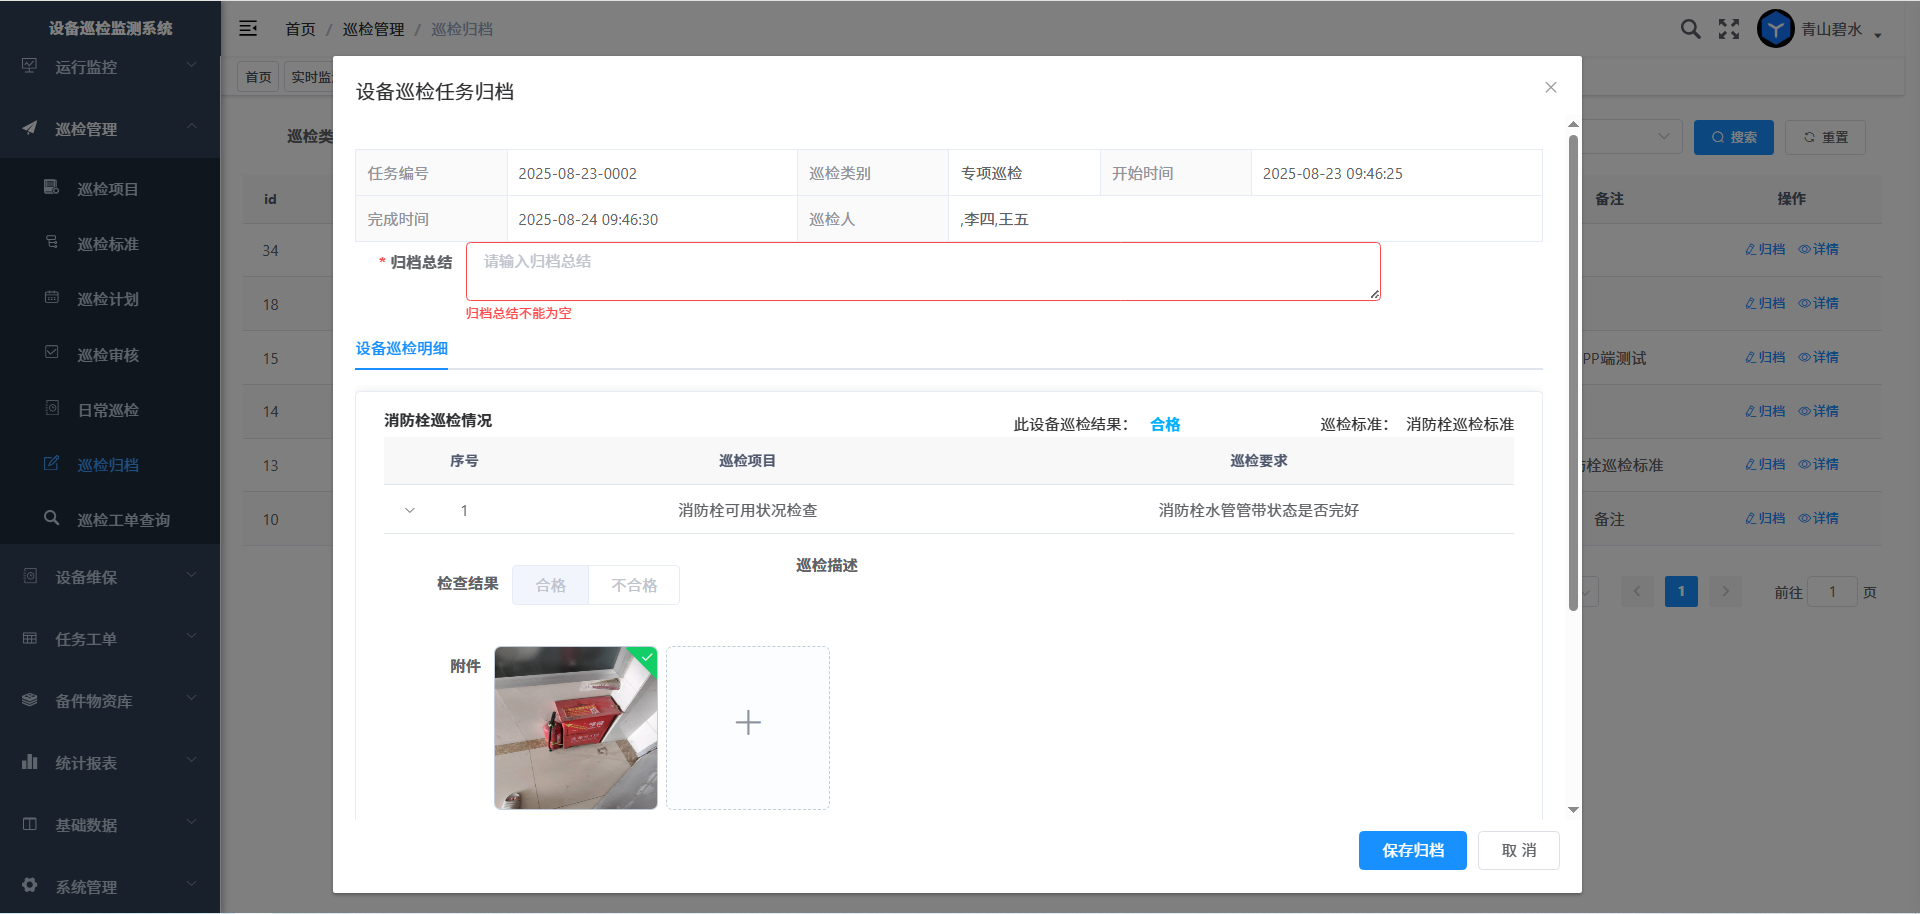This screenshot has width=1920, height=914.
Task: Click the dialog's vertical scrollbar
Action: coord(1573,370)
